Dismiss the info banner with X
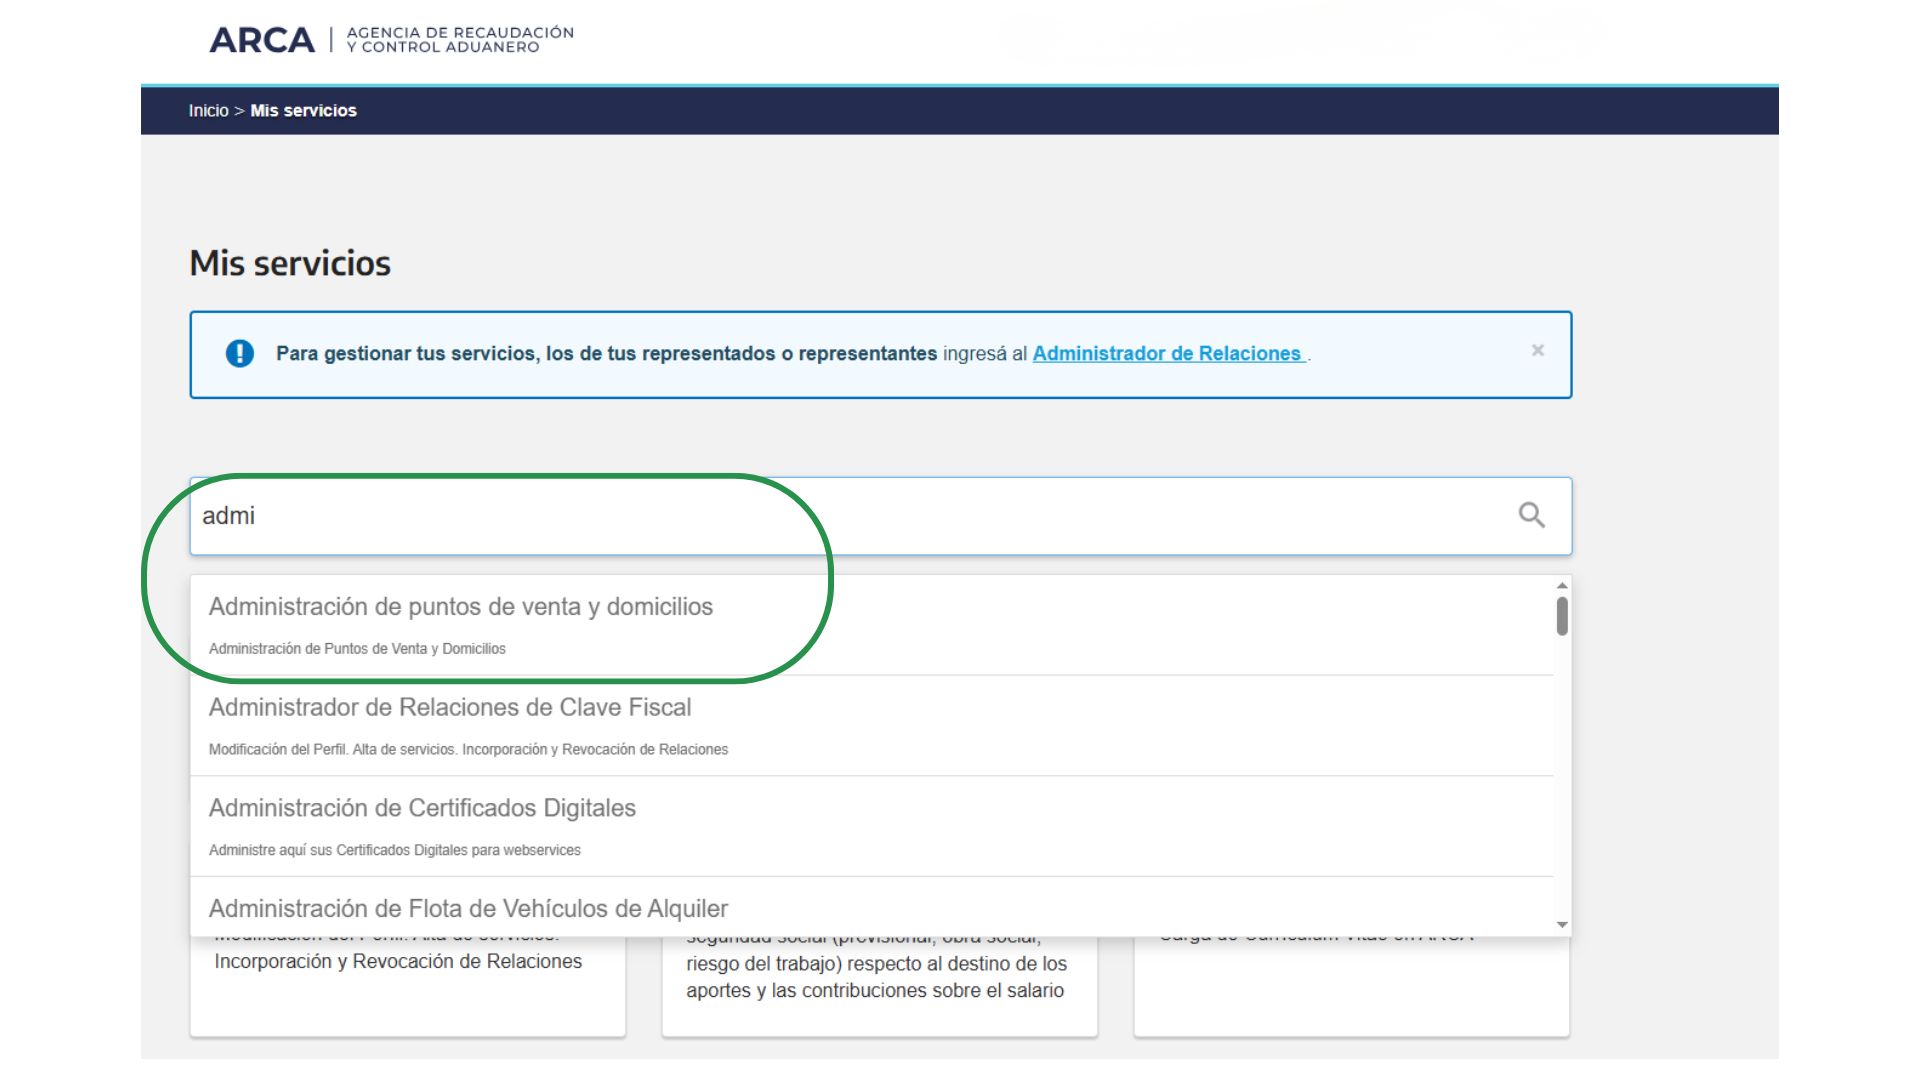The height and width of the screenshot is (1080, 1920). point(1537,350)
